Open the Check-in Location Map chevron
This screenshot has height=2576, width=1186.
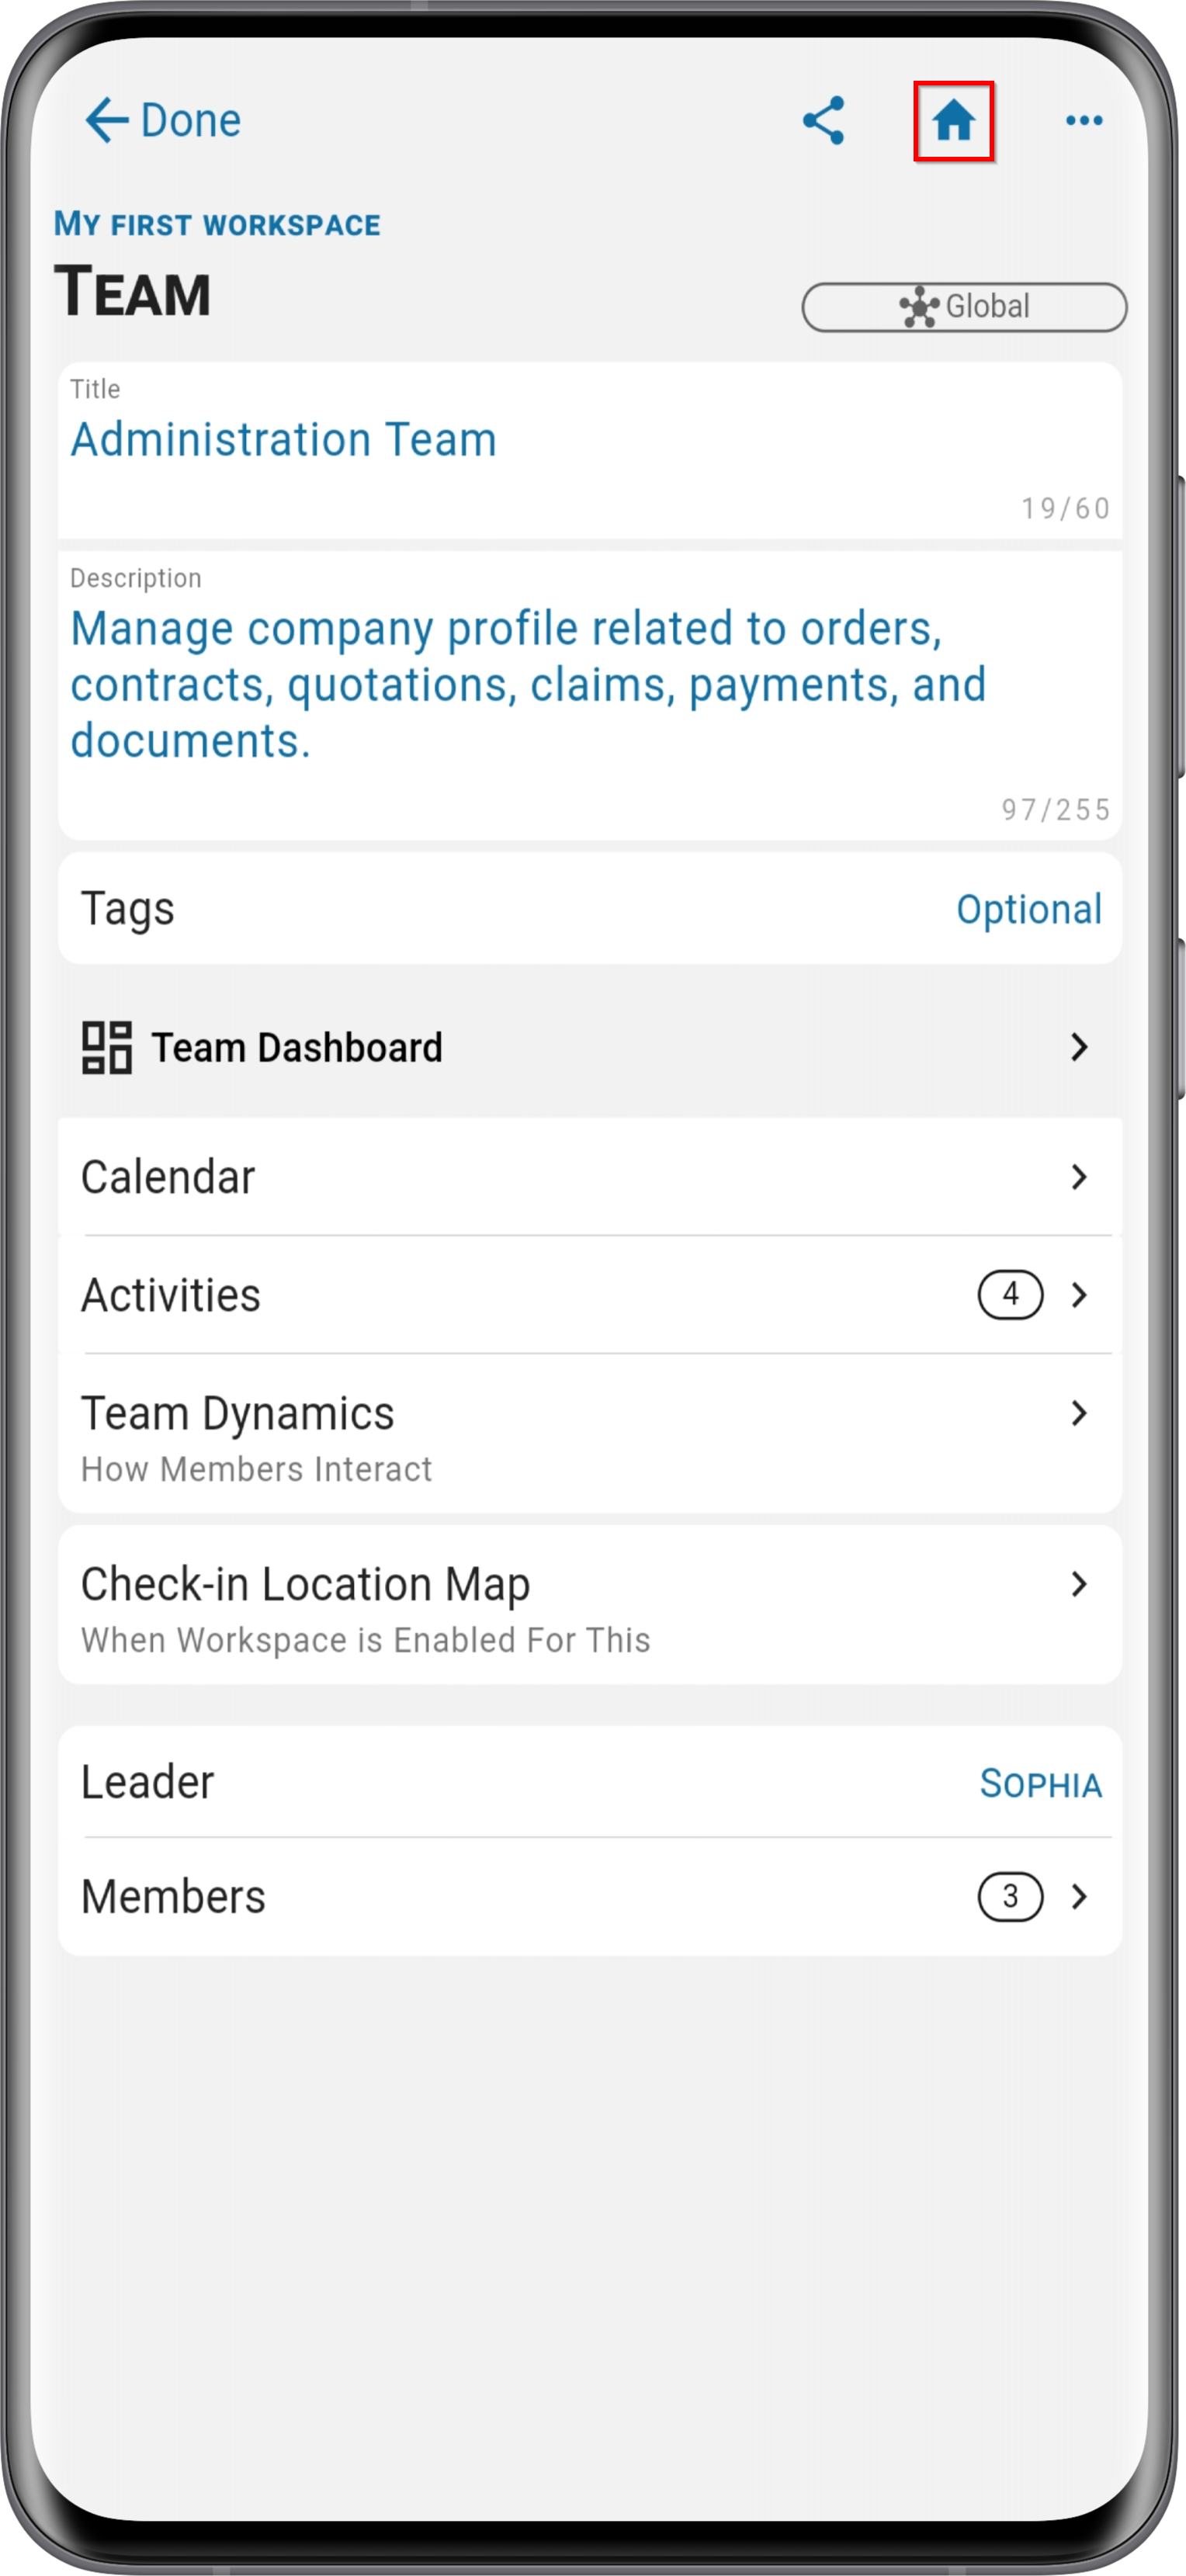(1079, 1584)
